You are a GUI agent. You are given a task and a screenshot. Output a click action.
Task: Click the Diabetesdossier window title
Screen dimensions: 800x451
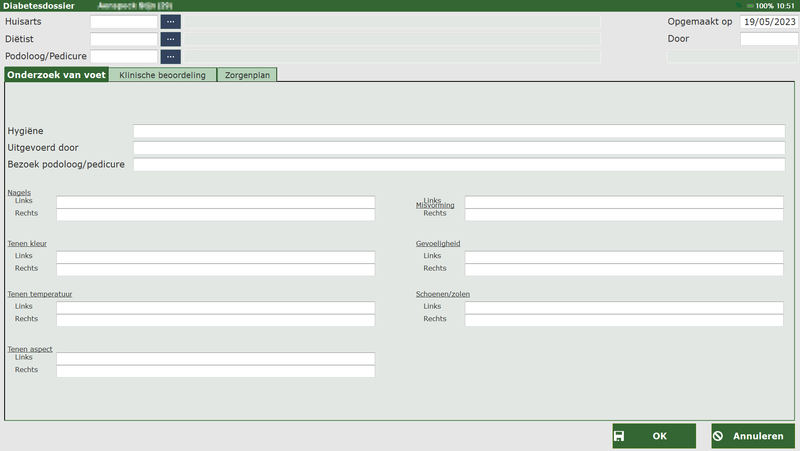click(39, 6)
